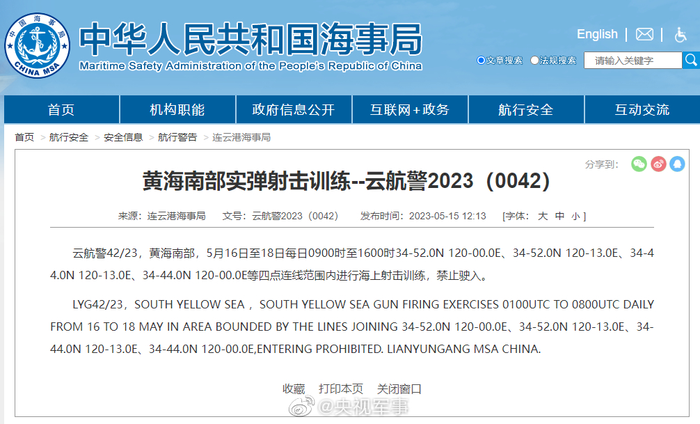Click the 分享到 label
Viewport: 700px width, 424px height.
(x=602, y=165)
